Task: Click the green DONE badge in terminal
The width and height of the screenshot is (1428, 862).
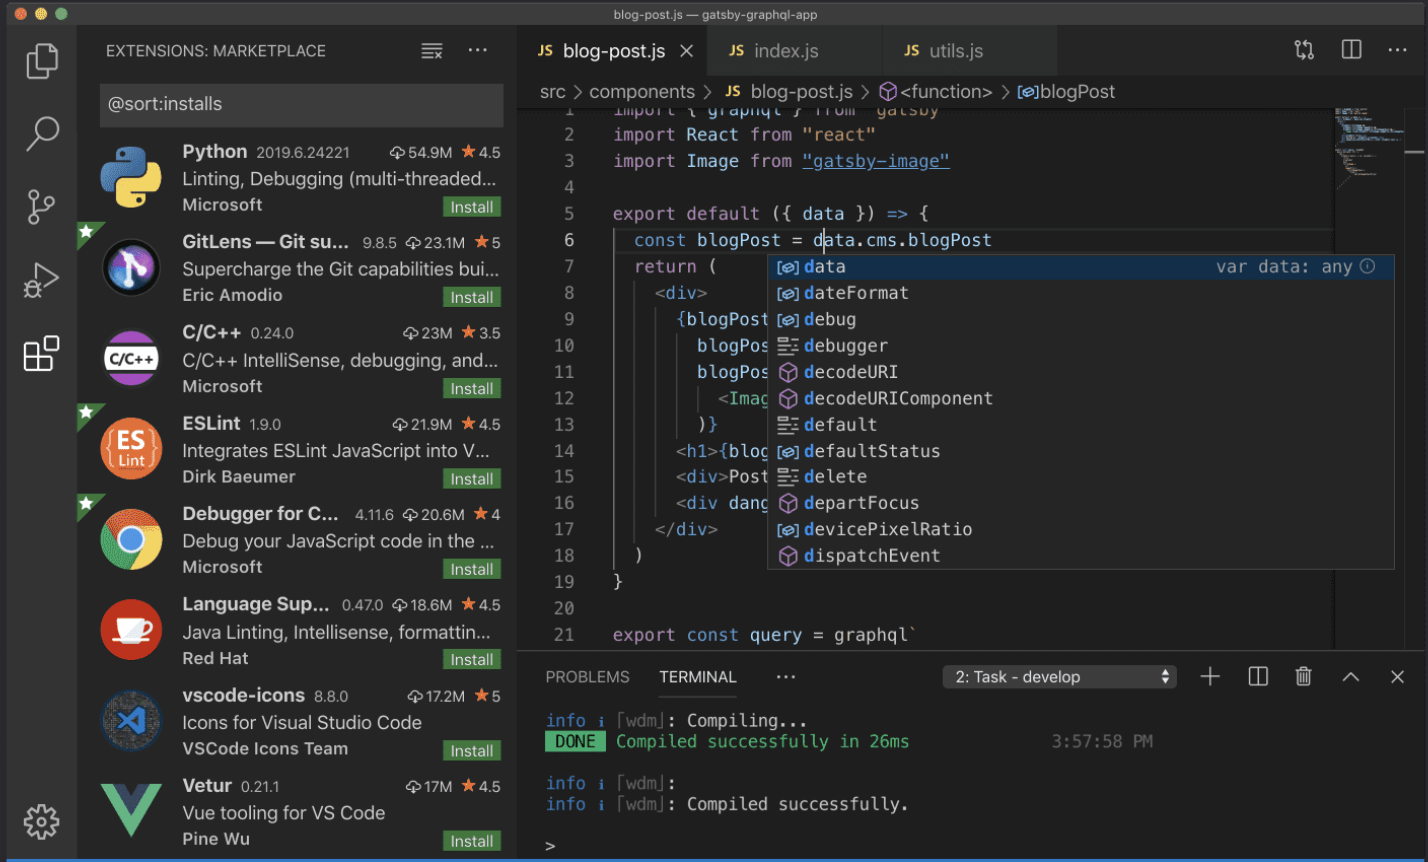Action: [576, 741]
